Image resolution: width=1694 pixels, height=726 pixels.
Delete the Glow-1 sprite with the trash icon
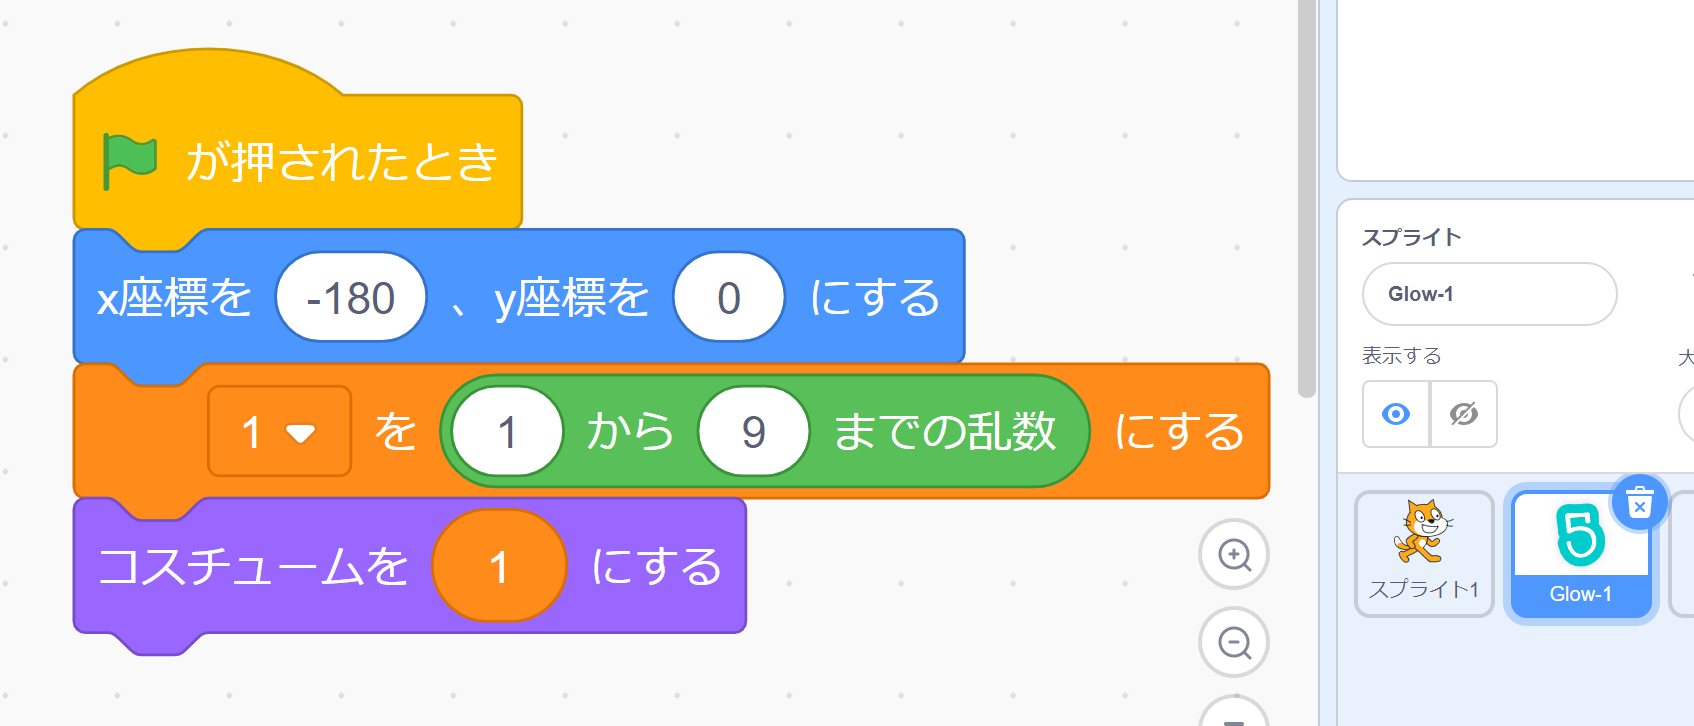pos(1639,502)
